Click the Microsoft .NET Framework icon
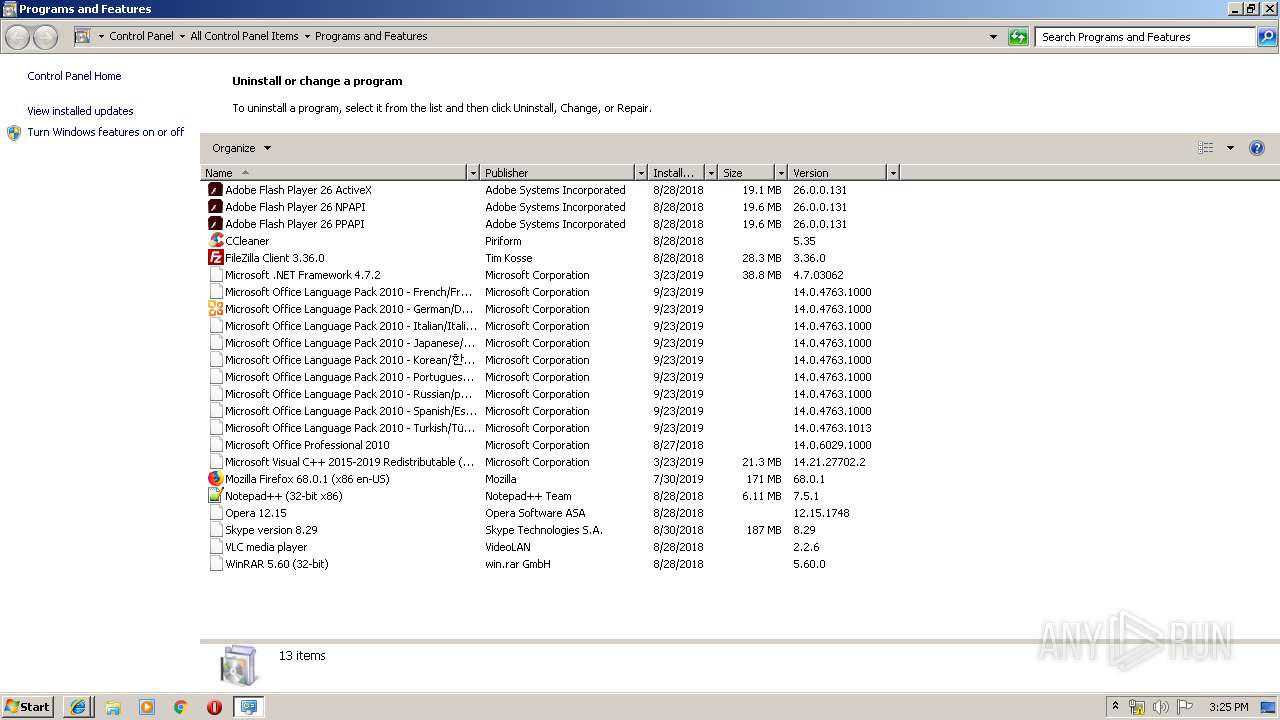Viewport: 1280px width, 720px height. click(215, 275)
